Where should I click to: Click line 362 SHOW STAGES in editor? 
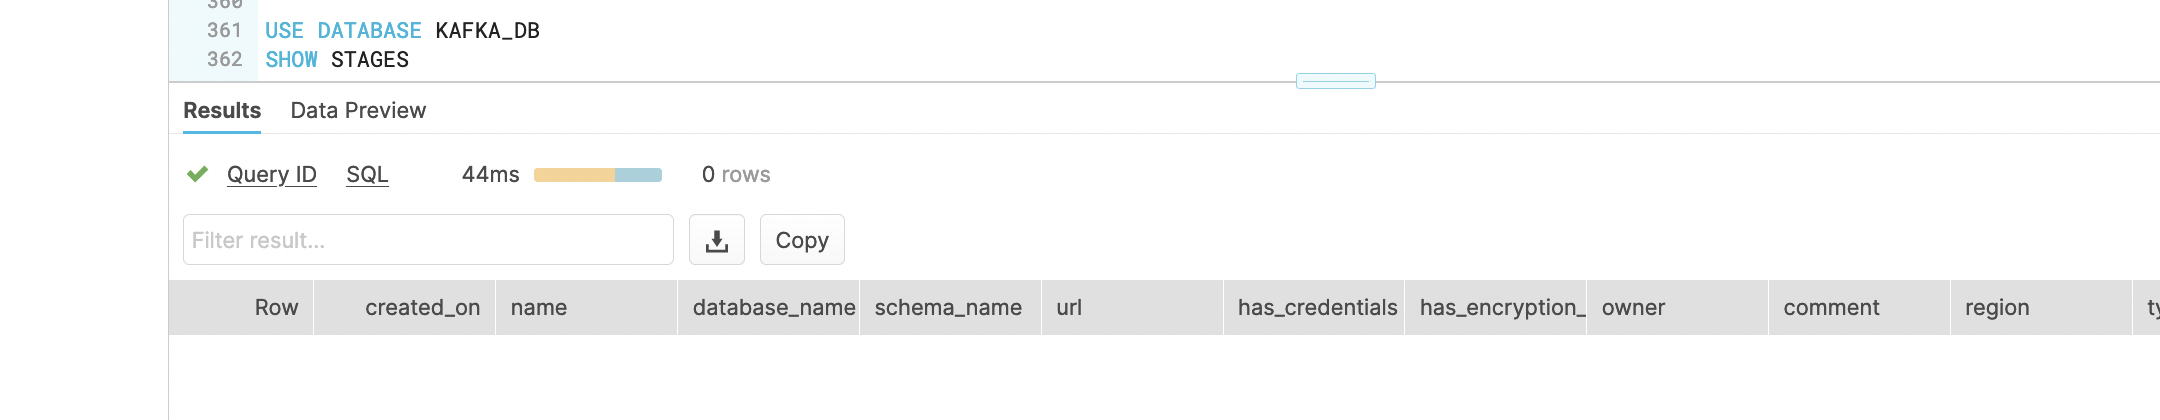(337, 60)
